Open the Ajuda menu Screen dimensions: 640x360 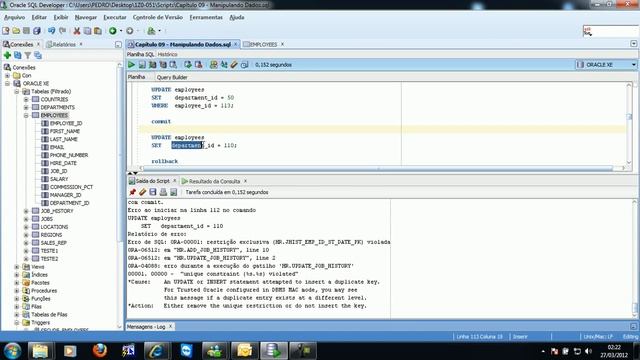click(x=237, y=18)
